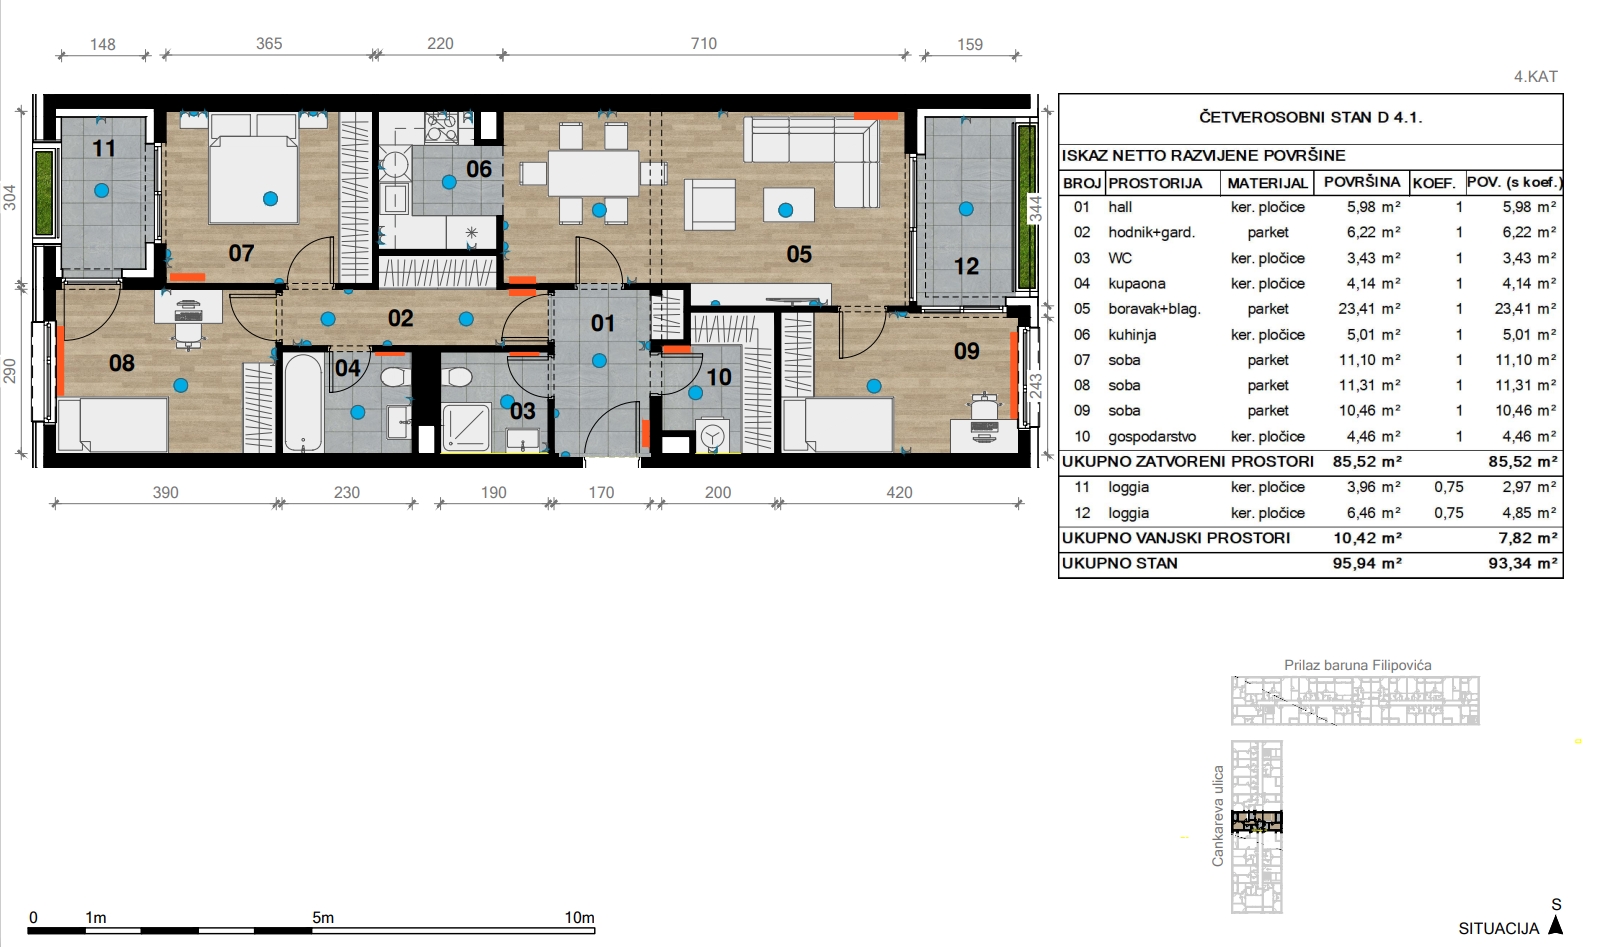Select the 'boravak+blag.' row in the table
The width and height of the screenshot is (1606, 947).
1310,309
